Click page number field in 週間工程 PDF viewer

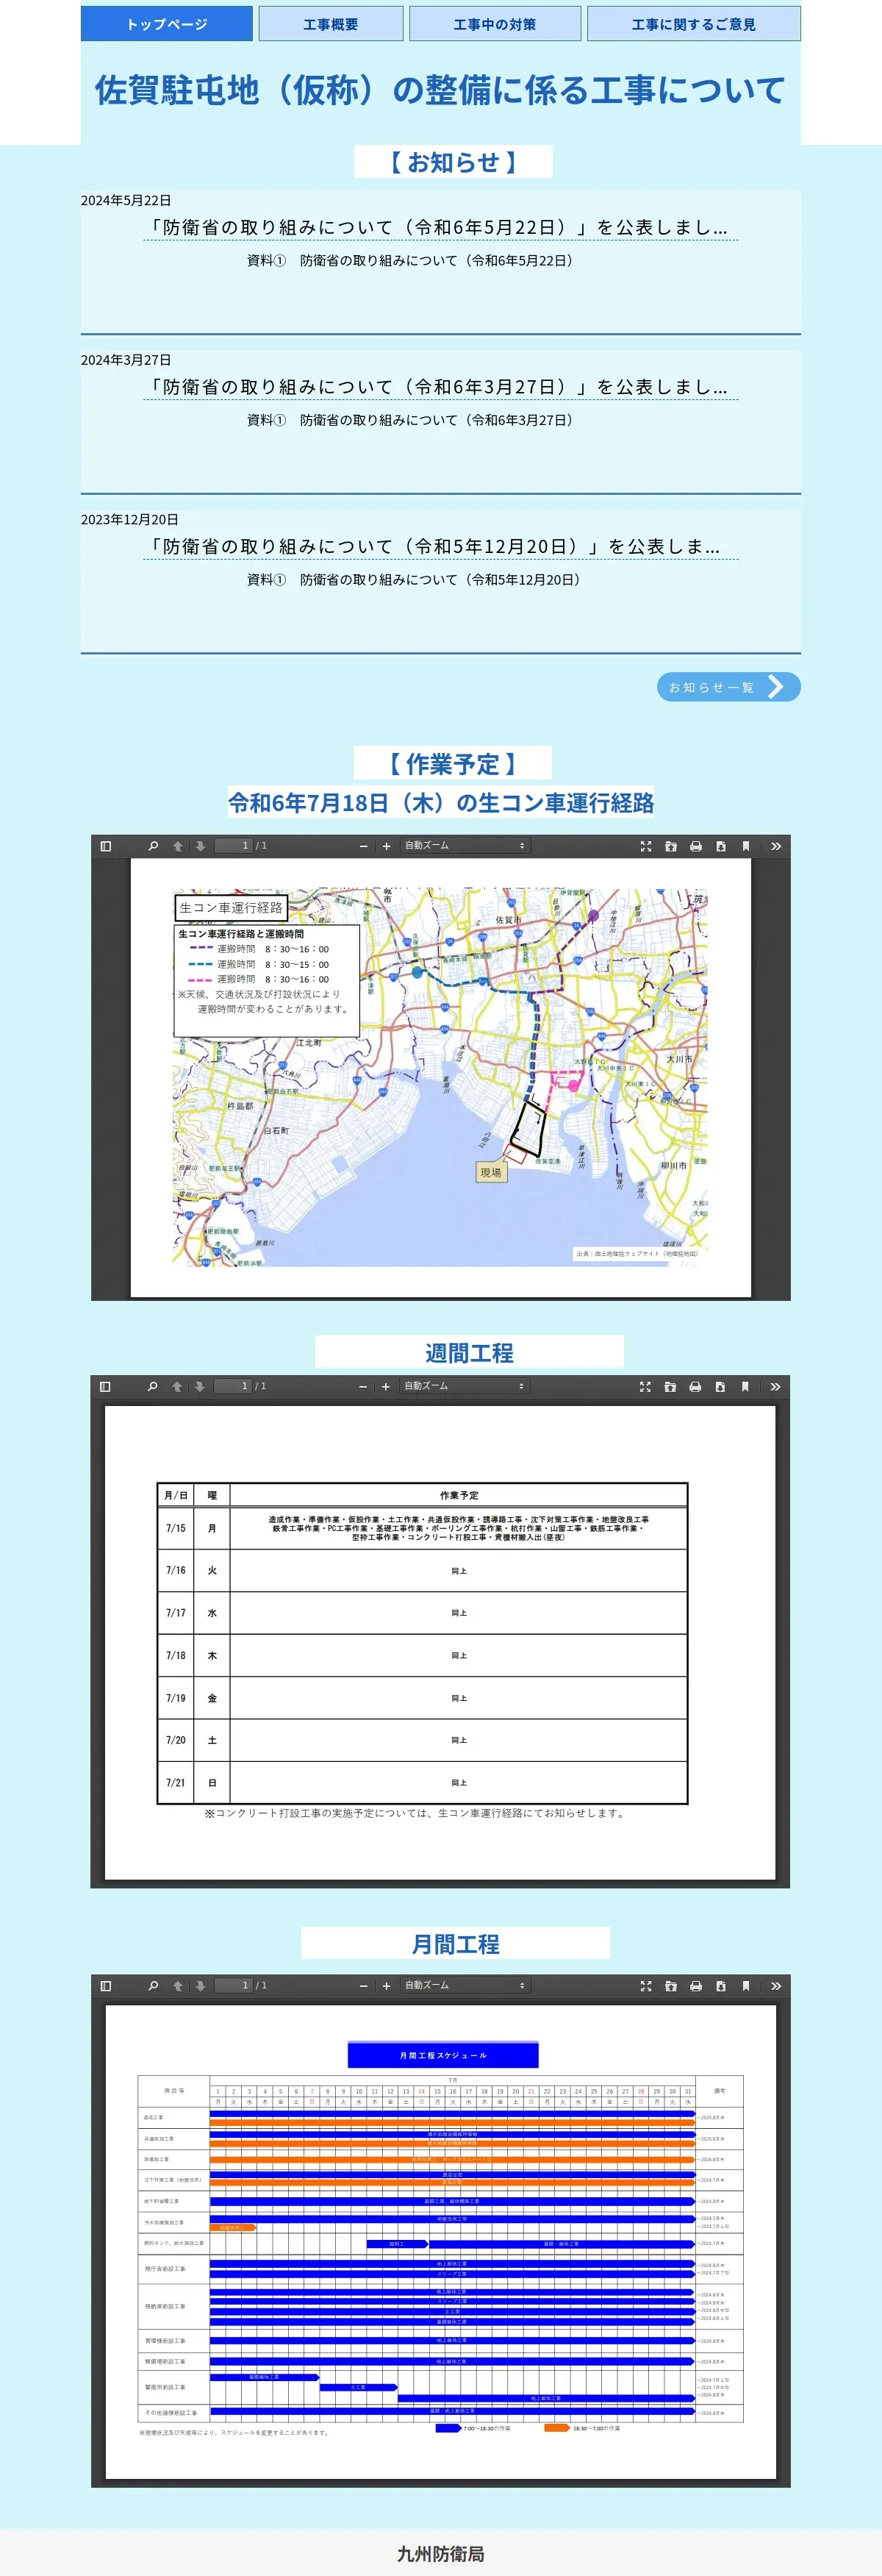232,1386
